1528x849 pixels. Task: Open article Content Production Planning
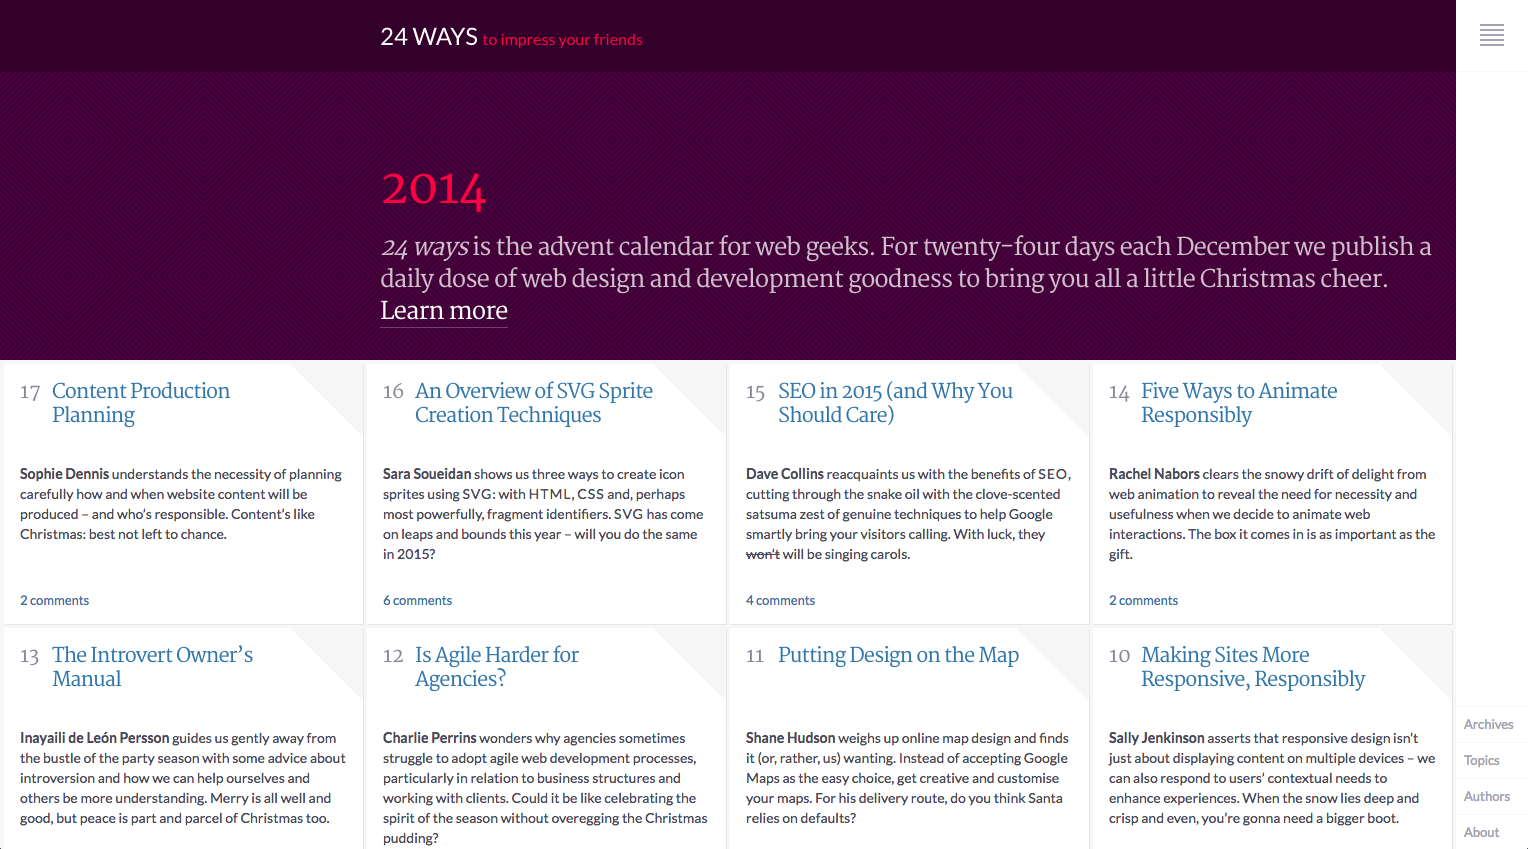click(141, 403)
